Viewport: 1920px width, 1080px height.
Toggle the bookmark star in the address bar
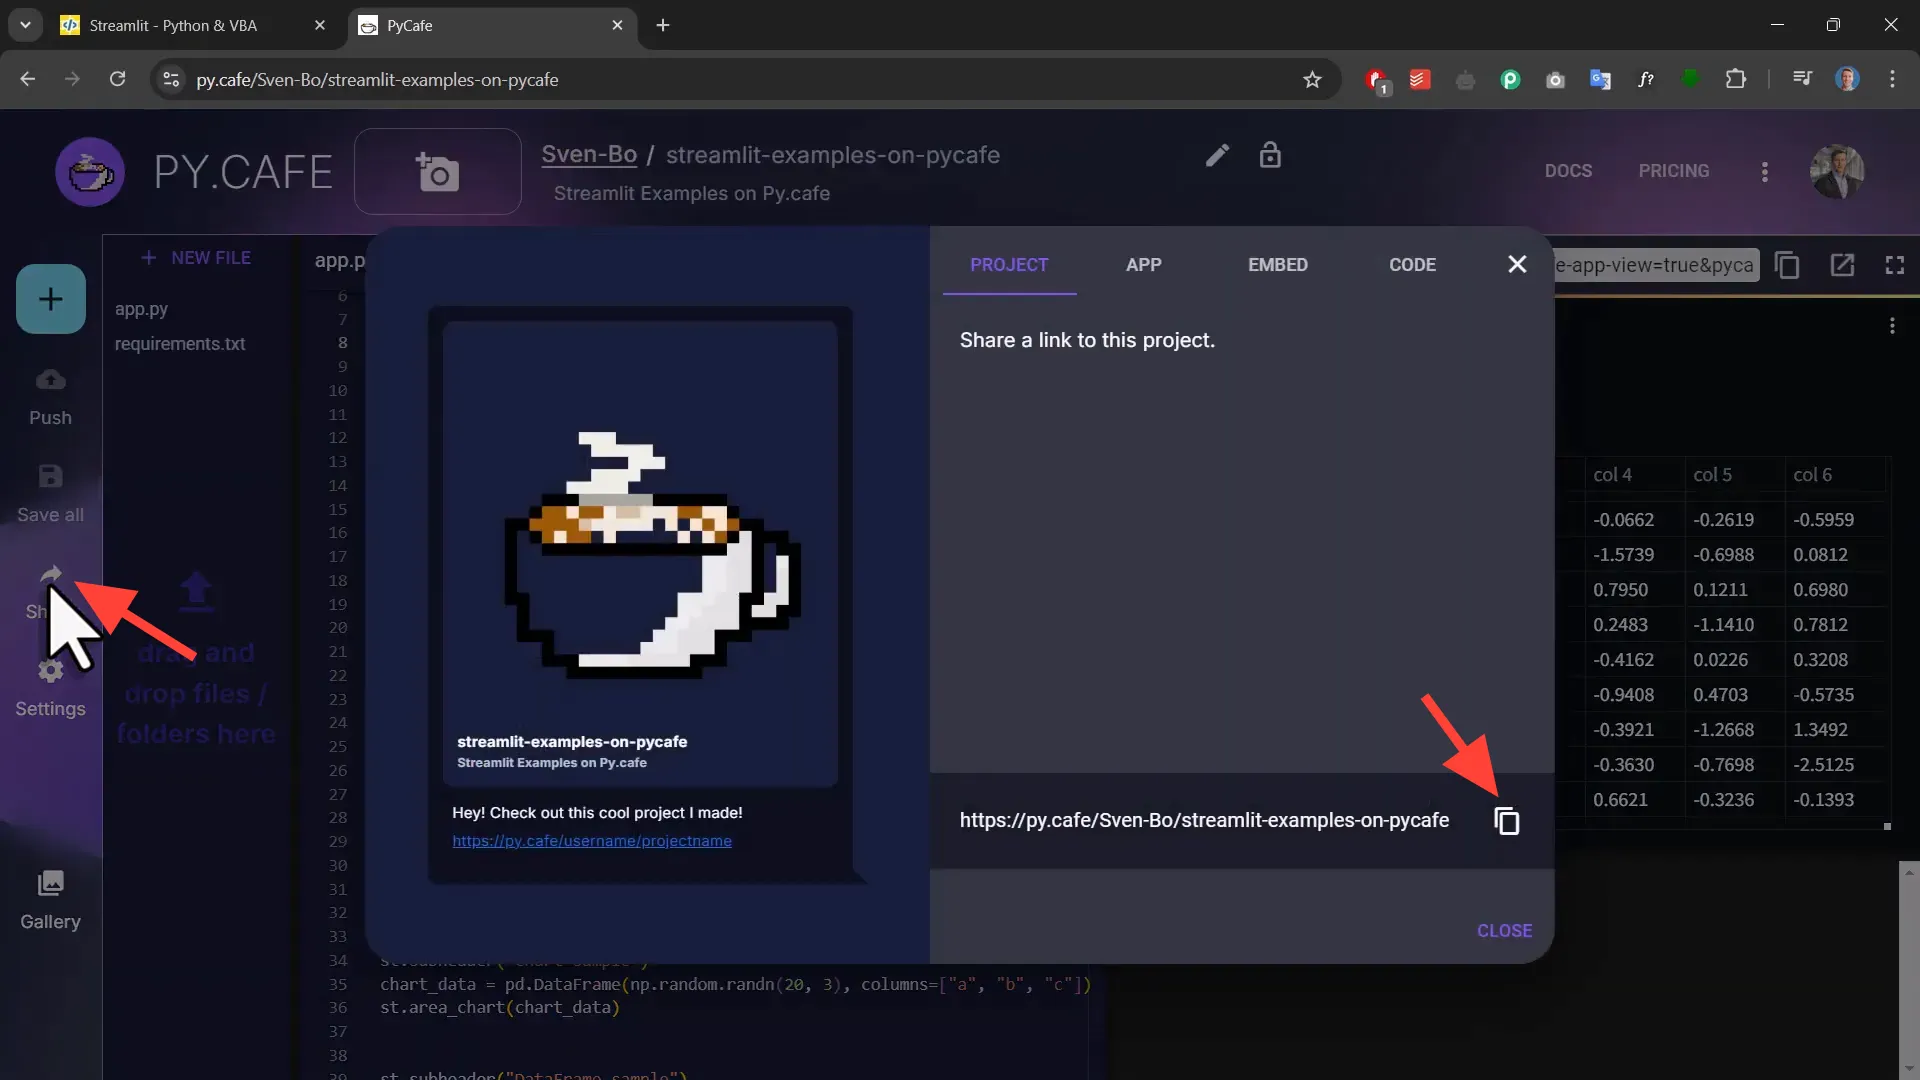point(1313,80)
